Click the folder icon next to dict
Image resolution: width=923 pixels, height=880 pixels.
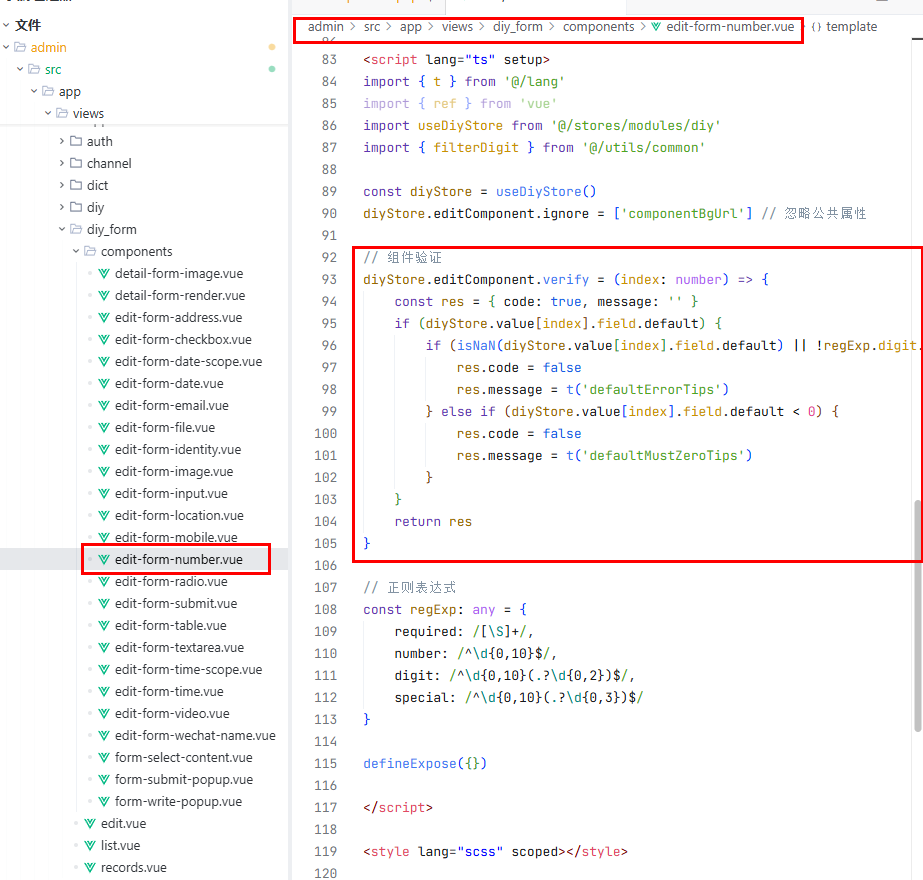pos(76,186)
